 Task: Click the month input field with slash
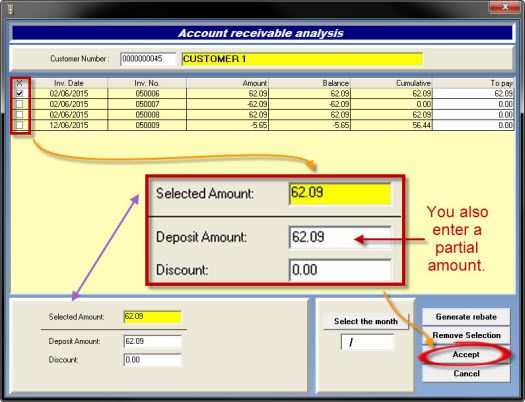(367, 342)
